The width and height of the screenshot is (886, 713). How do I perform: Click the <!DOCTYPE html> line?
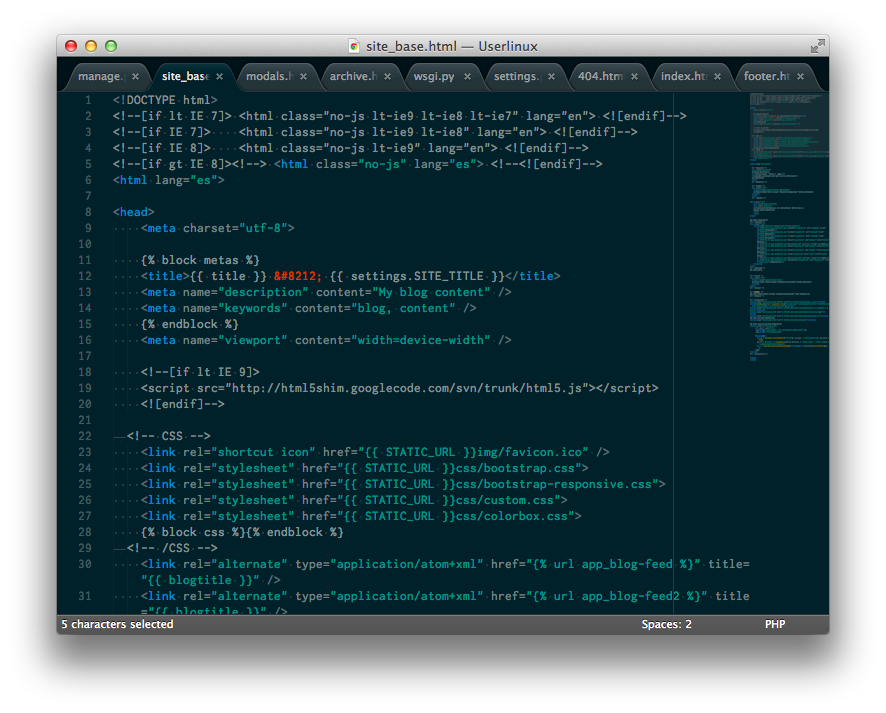[x=165, y=100]
